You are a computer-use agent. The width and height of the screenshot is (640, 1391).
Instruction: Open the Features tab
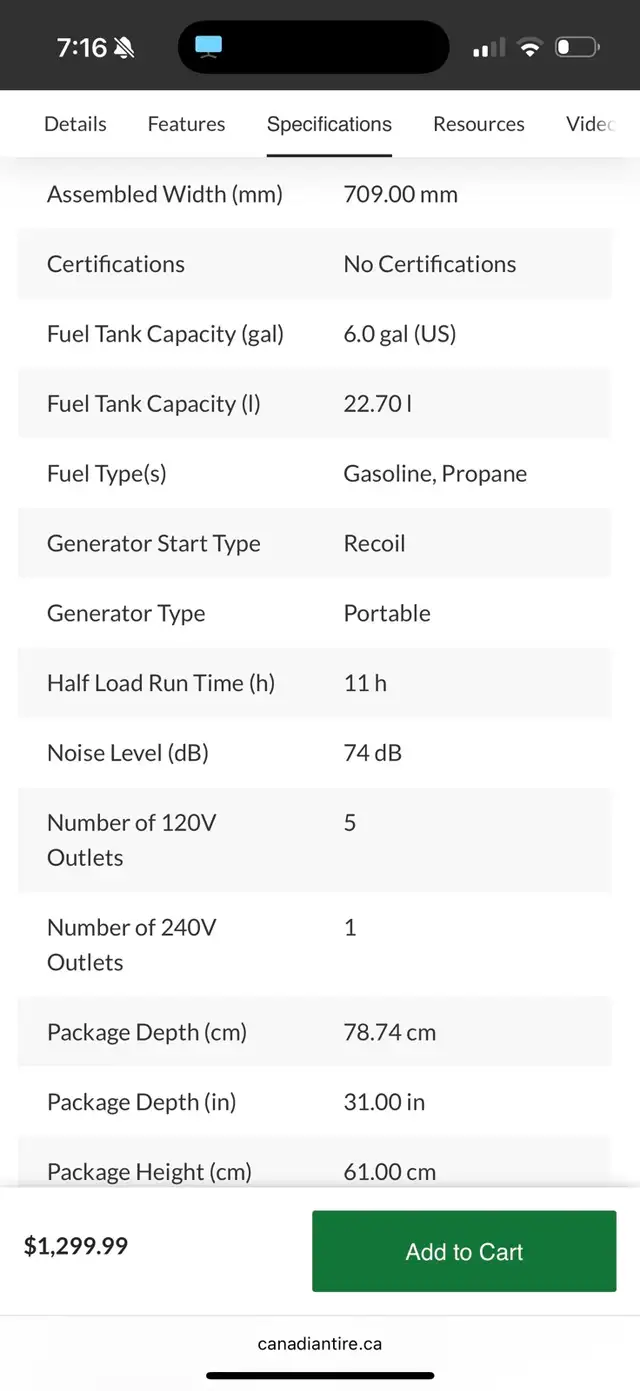[x=186, y=124]
